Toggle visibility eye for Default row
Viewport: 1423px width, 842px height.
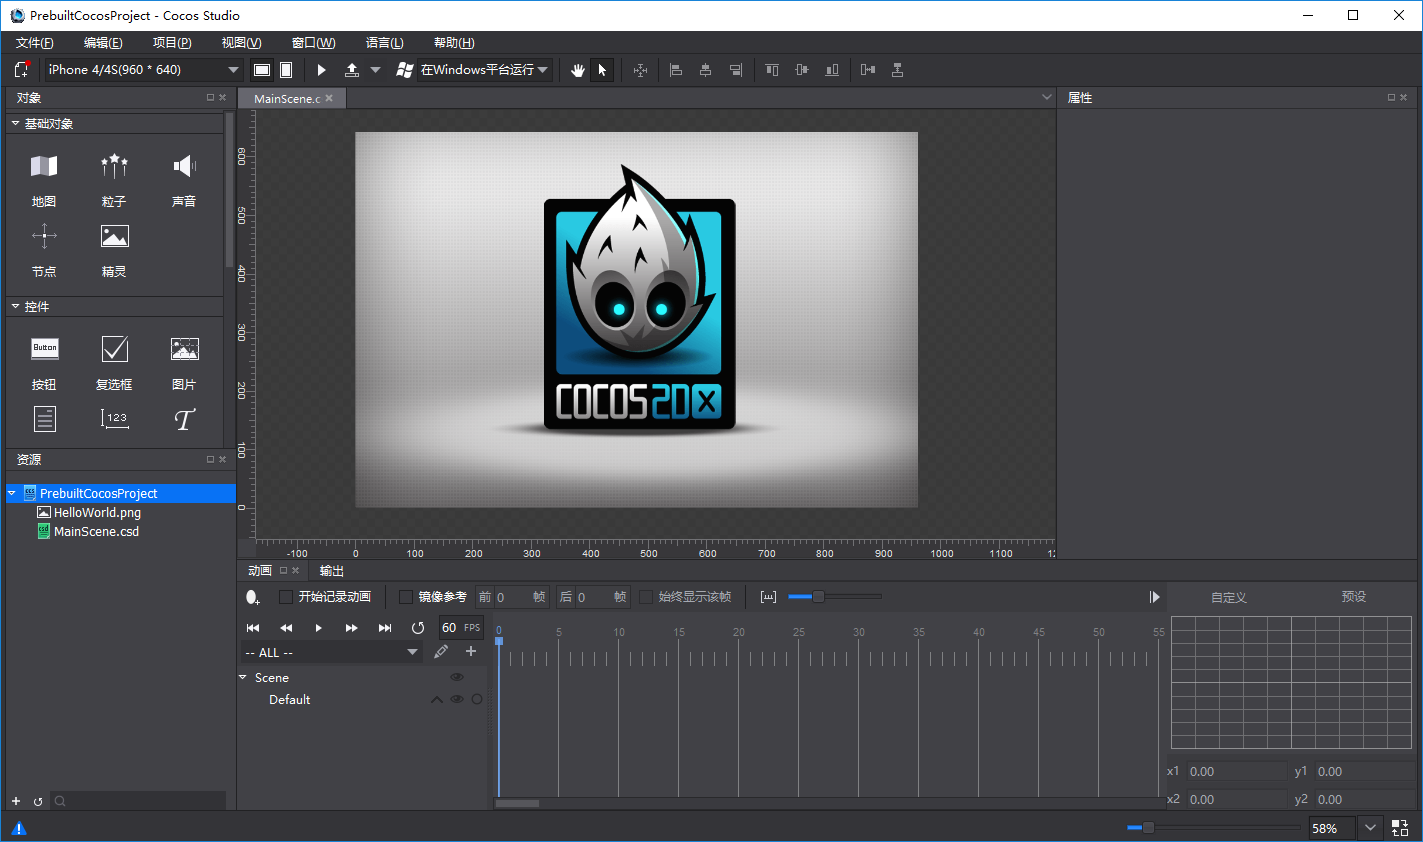tap(457, 700)
